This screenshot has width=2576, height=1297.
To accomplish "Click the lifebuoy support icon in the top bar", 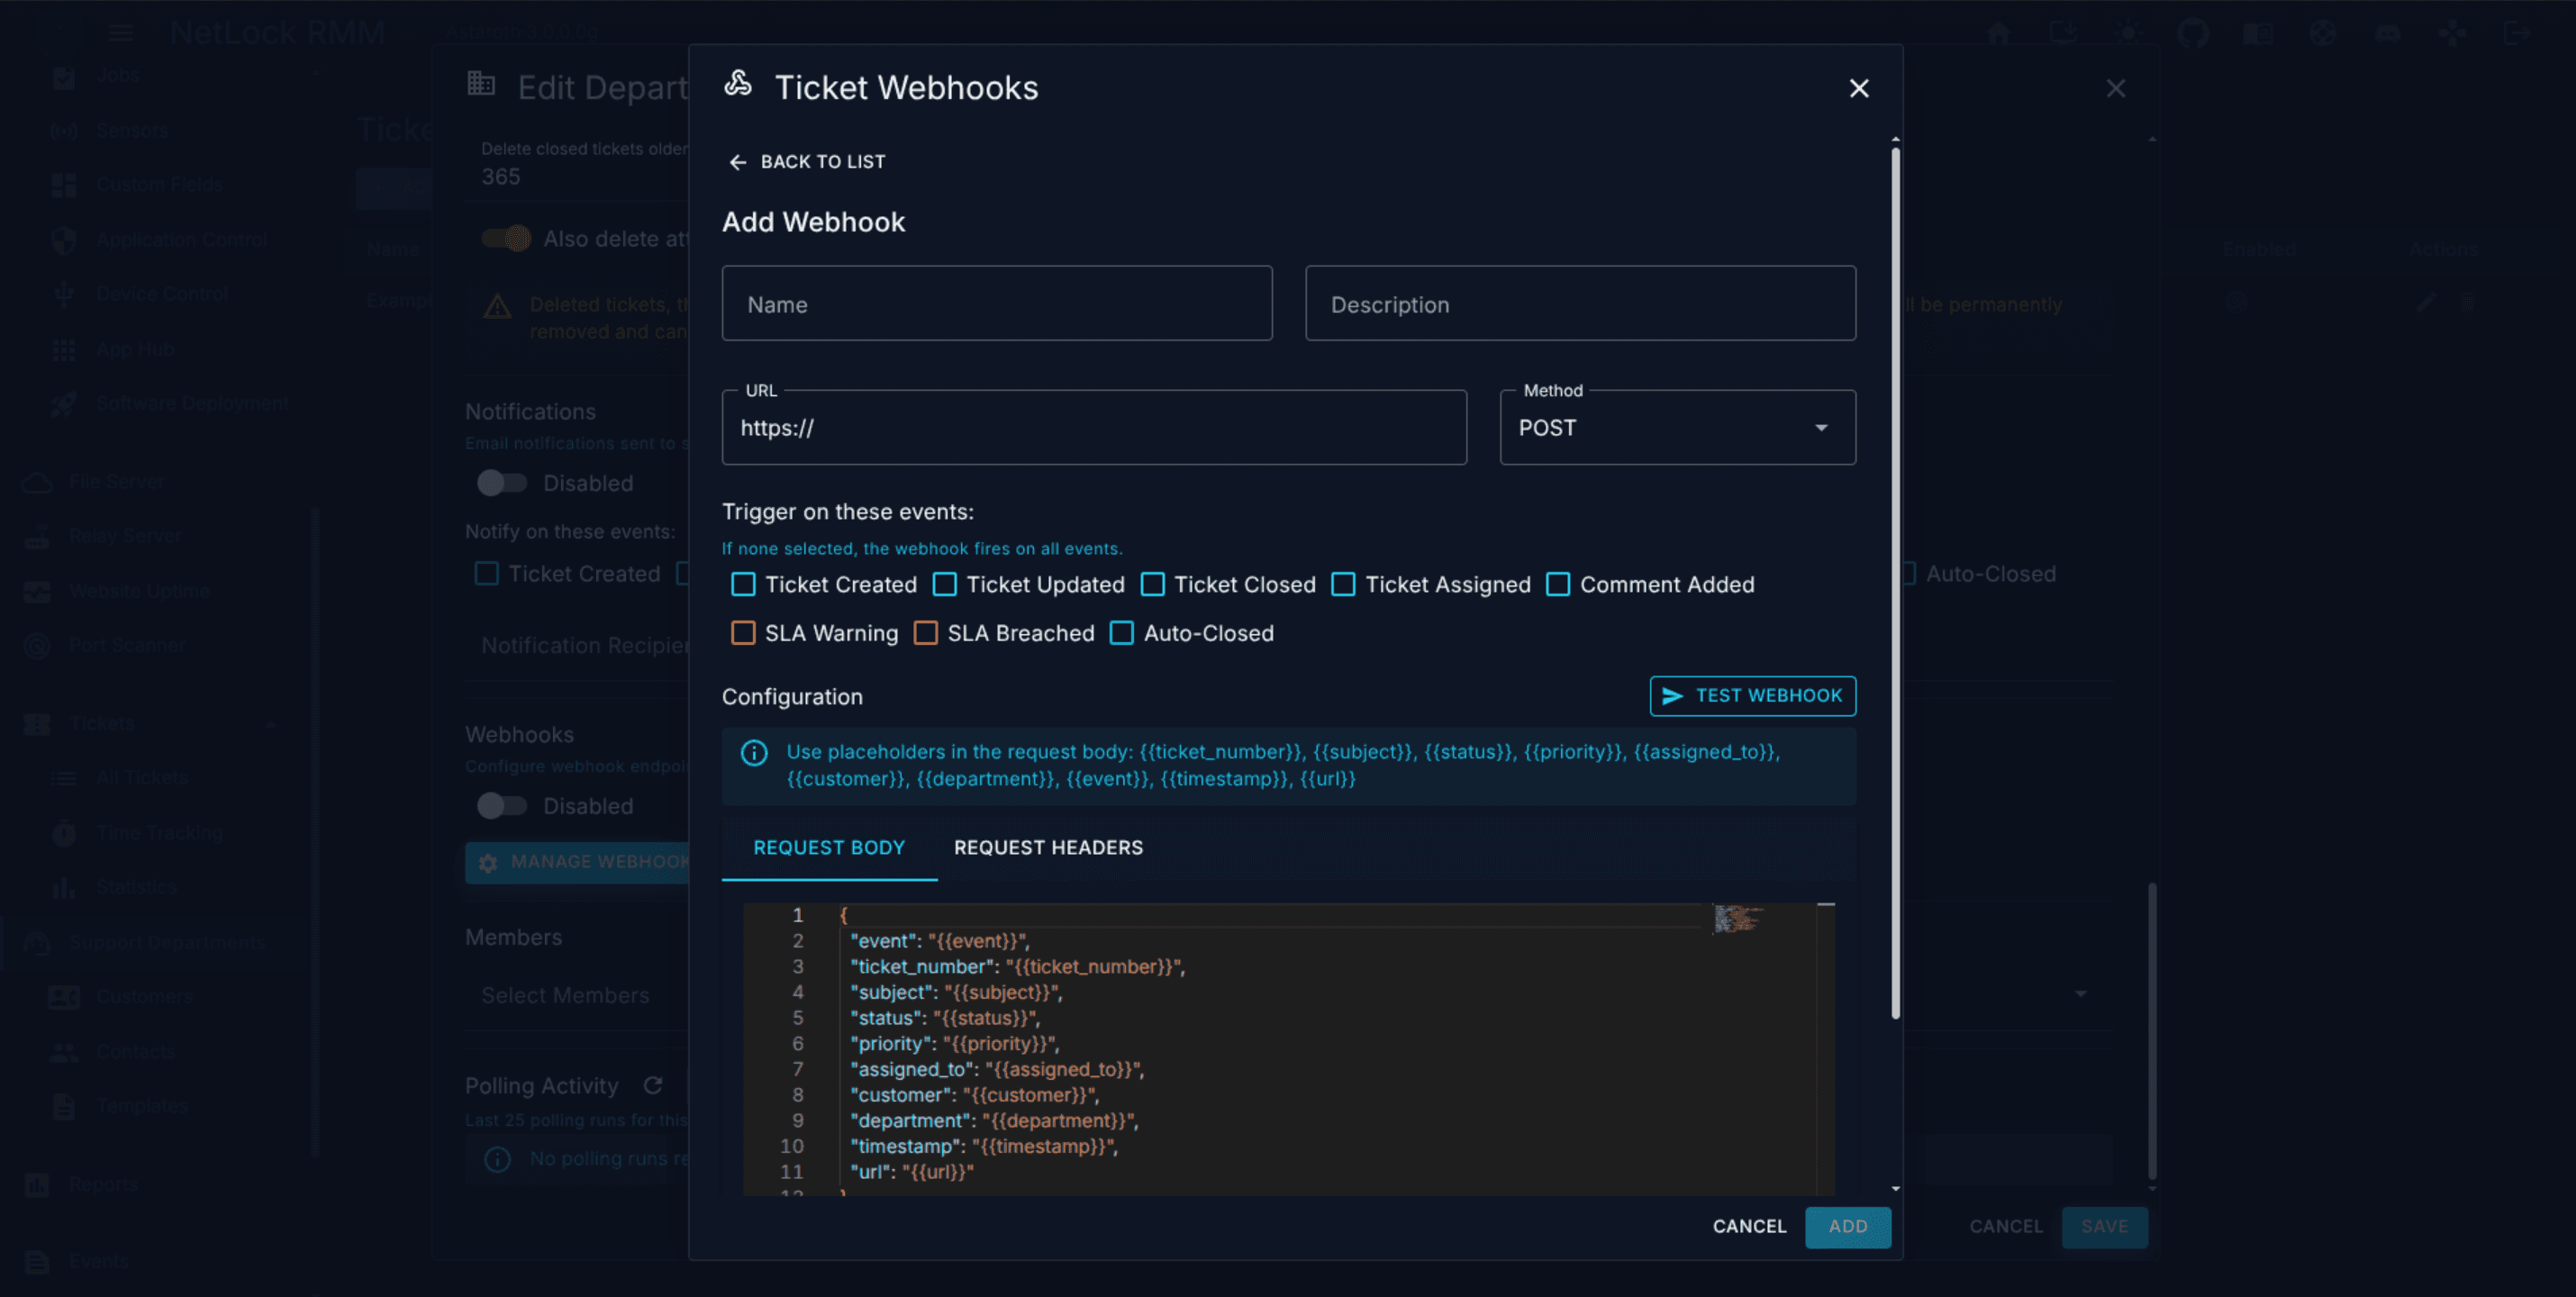I will click(2322, 32).
